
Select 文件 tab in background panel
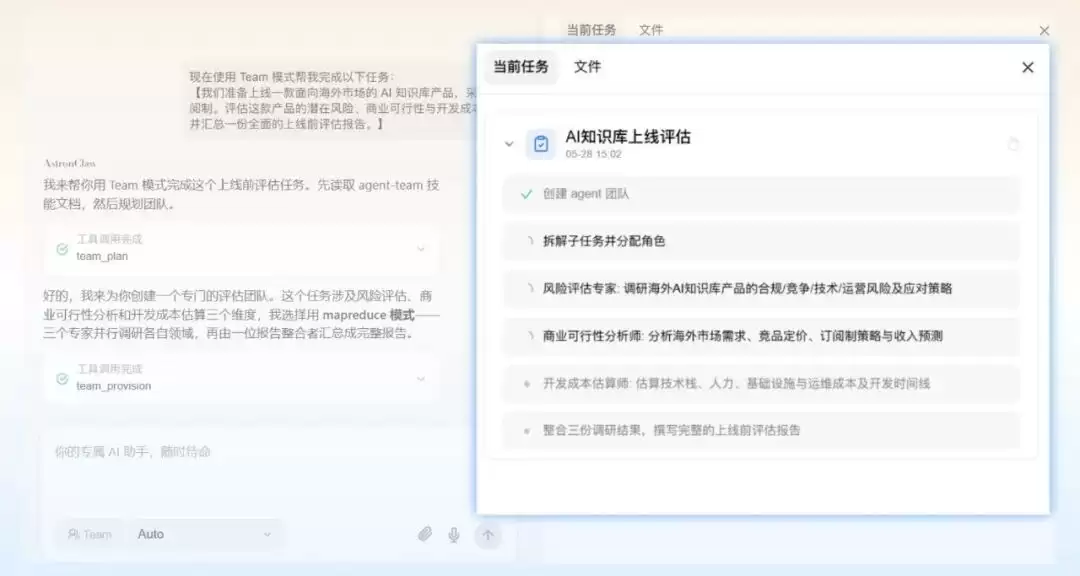(651, 30)
